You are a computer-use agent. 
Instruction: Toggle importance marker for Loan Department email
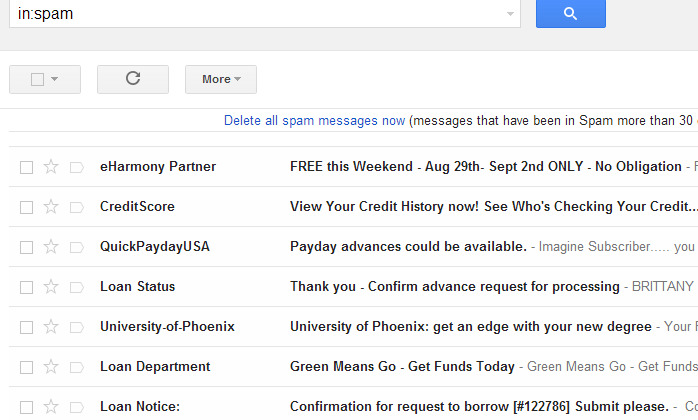pyautogui.click(x=77, y=367)
